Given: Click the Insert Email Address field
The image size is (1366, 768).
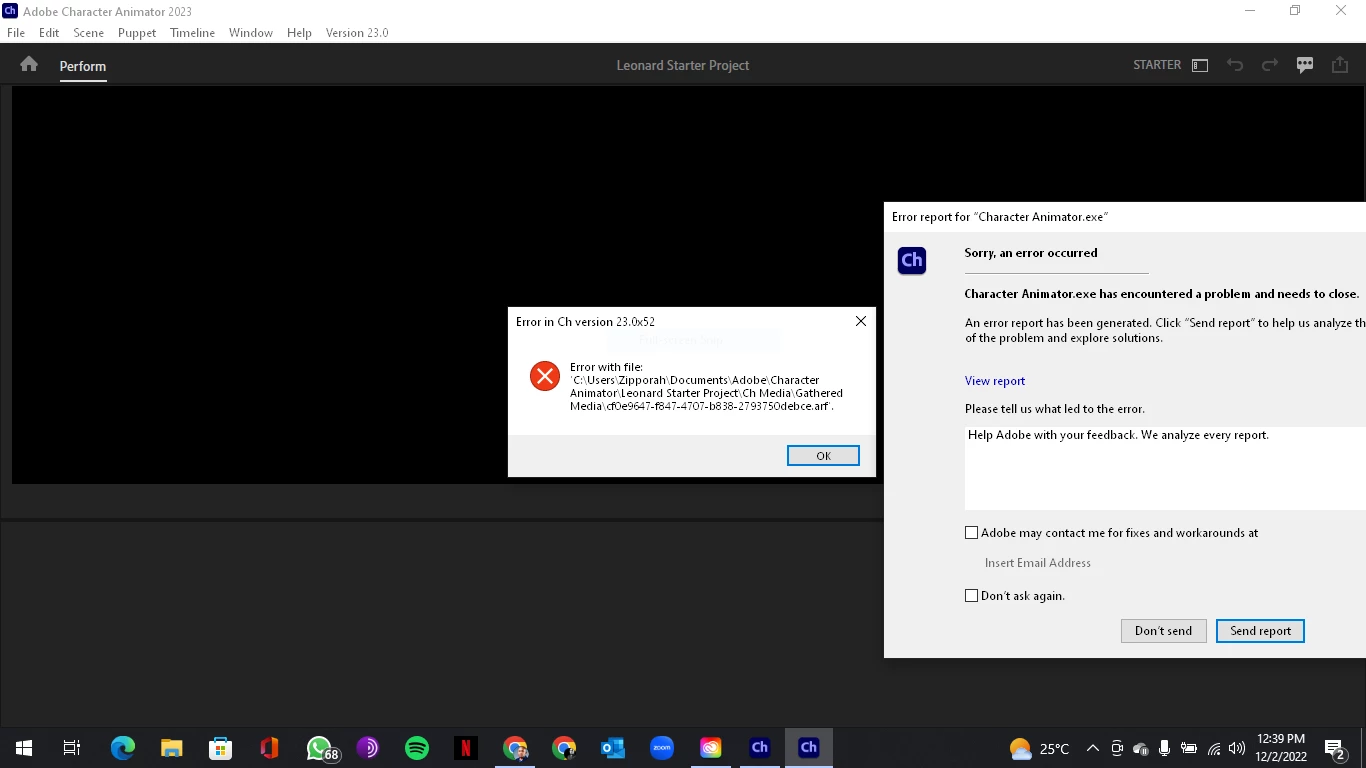Looking at the screenshot, I should (1038, 563).
